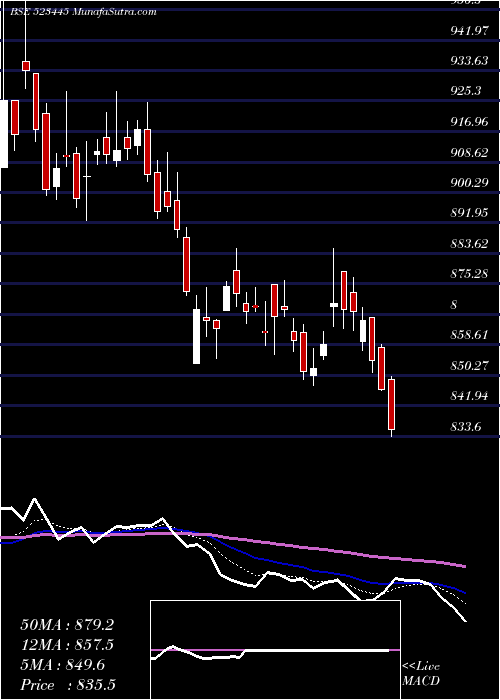Click the <<Live MACD label
The width and height of the screenshot is (500, 700).
click(x=421, y=673)
